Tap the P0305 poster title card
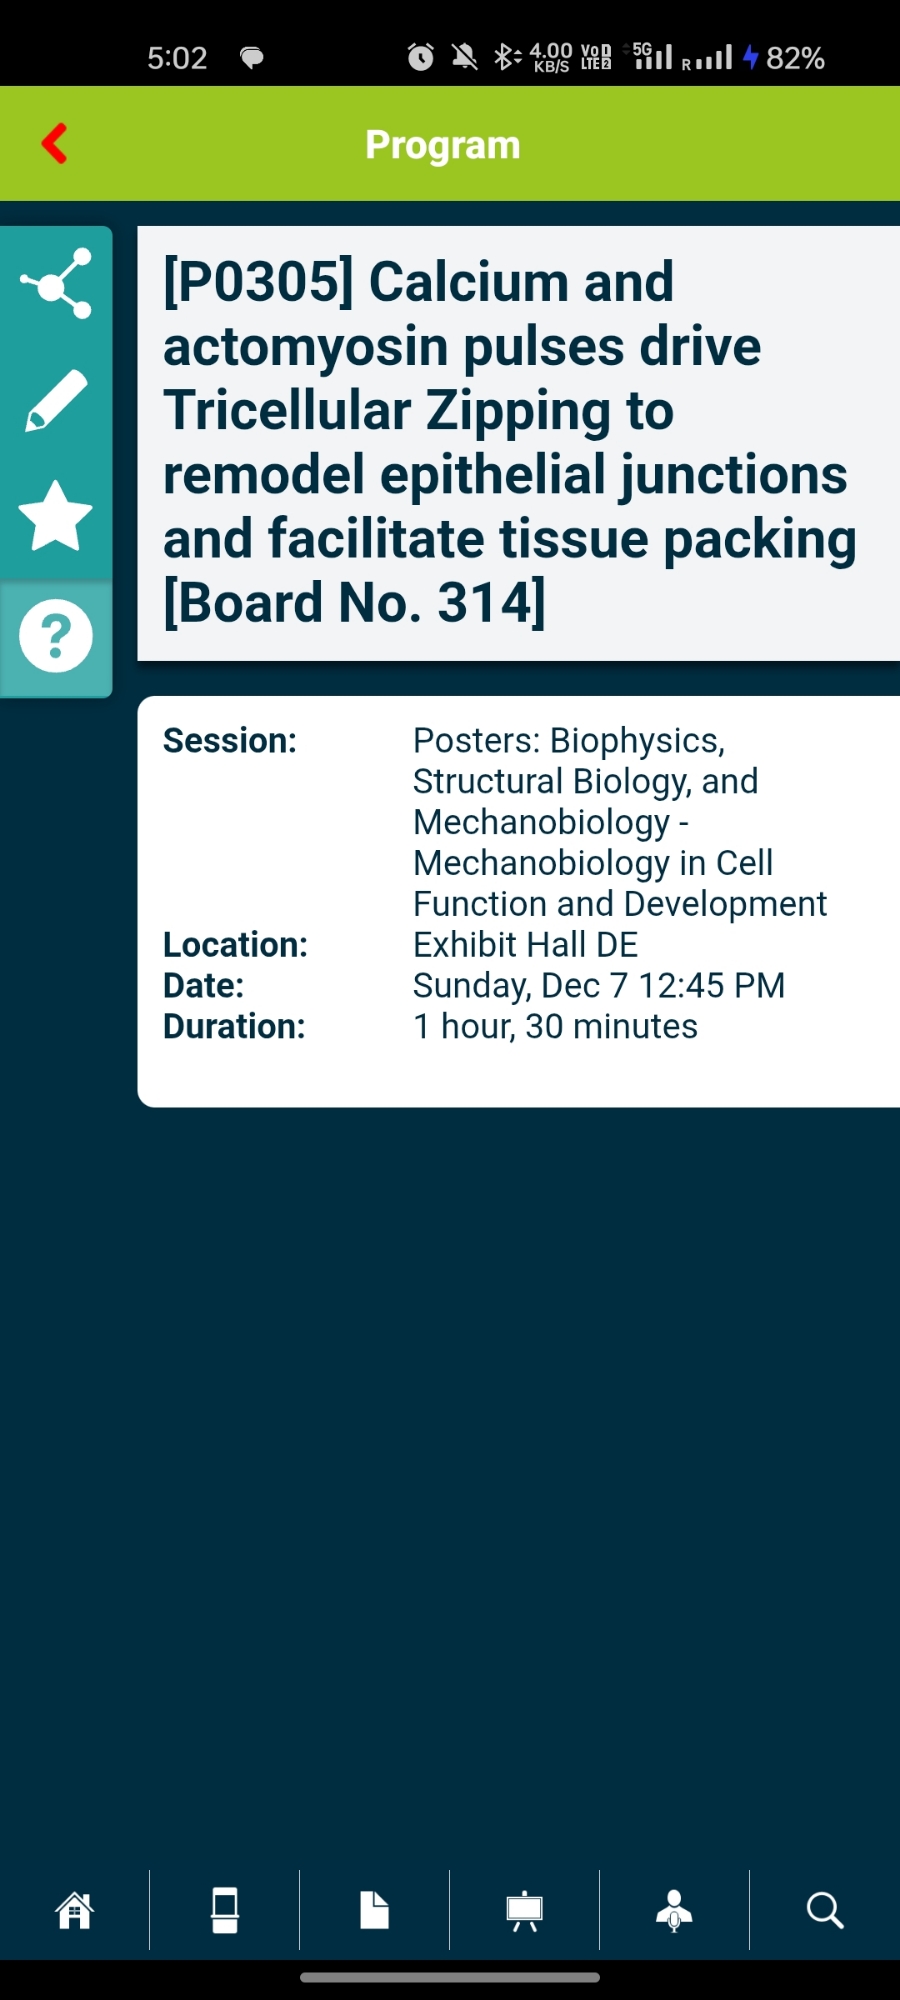This screenshot has height=2000, width=900. 510,442
